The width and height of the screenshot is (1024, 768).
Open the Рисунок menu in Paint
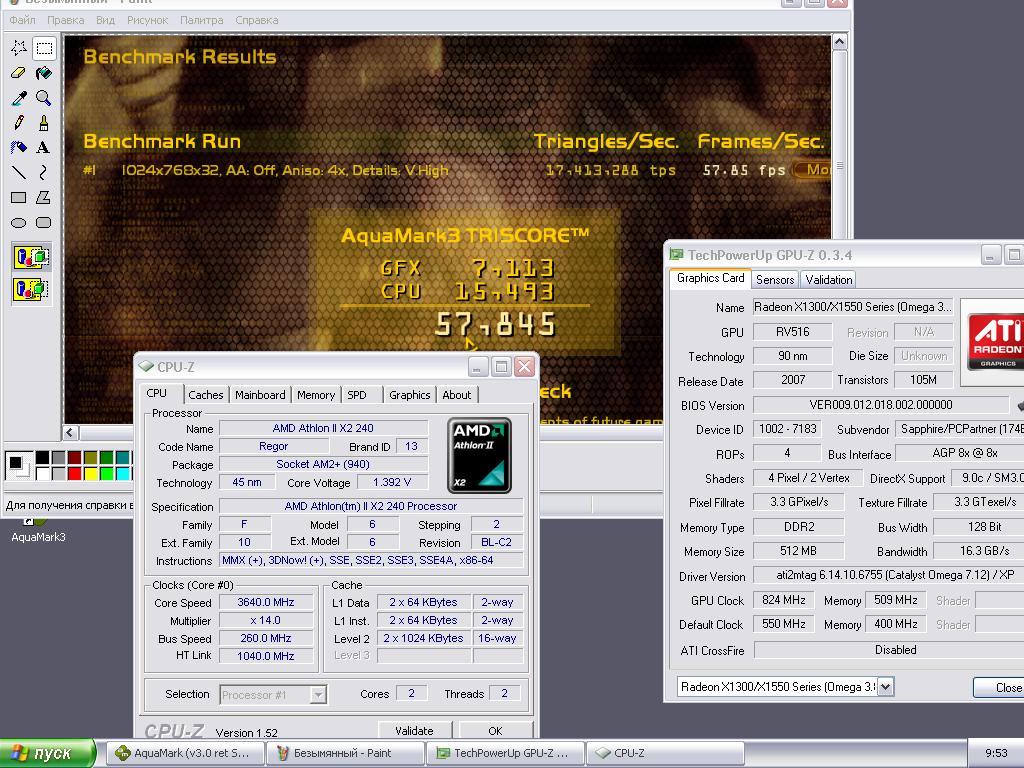148,20
